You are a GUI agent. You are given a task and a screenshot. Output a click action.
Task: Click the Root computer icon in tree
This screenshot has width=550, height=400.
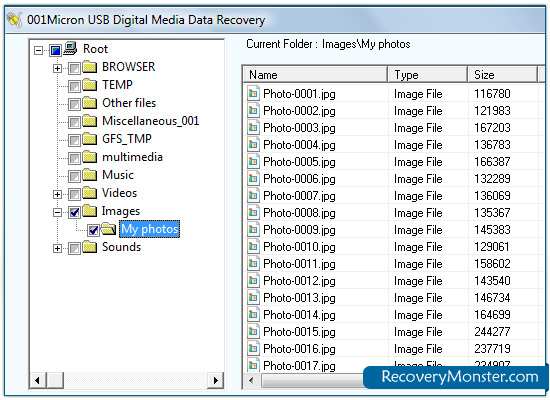tap(70, 48)
